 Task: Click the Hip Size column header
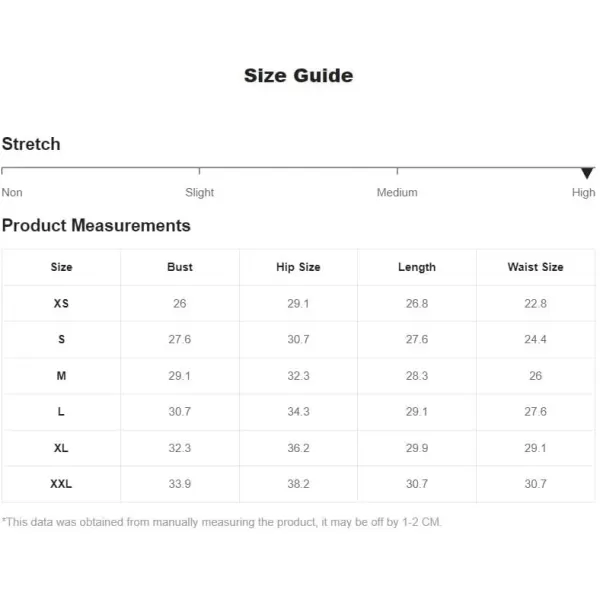click(x=298, y=267)
